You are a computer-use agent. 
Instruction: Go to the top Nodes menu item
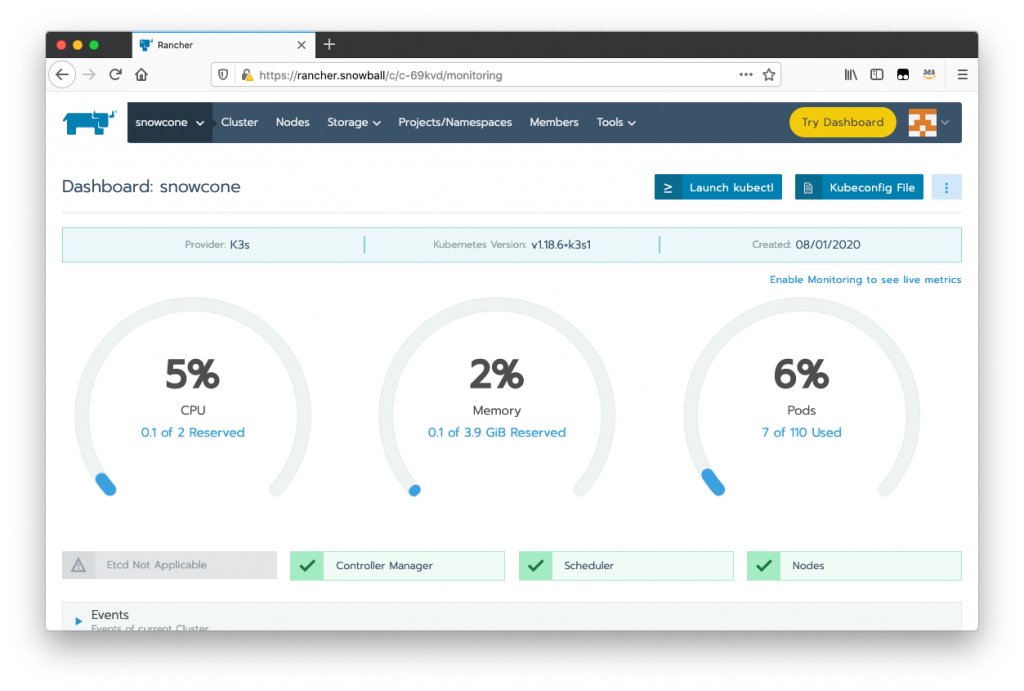click(x=293, y=122)
